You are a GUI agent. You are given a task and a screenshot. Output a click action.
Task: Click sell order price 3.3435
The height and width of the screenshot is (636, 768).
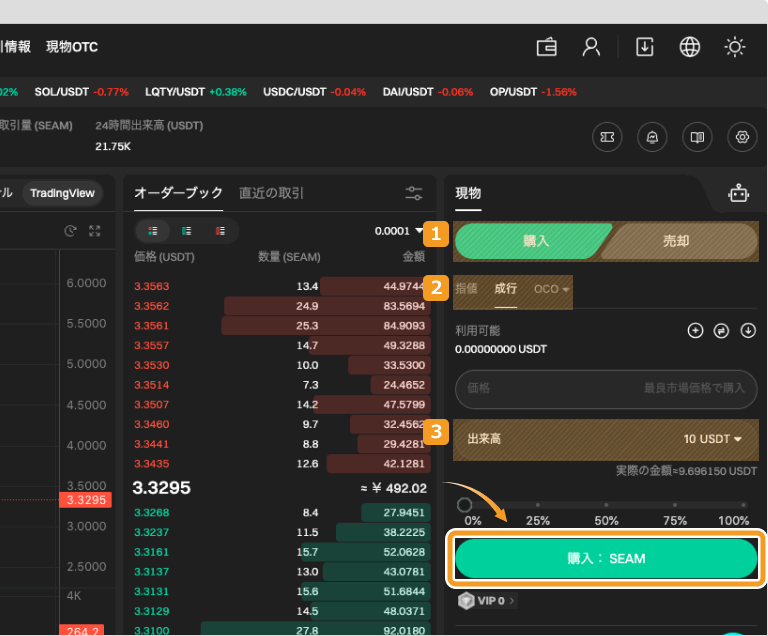point(152,464)
